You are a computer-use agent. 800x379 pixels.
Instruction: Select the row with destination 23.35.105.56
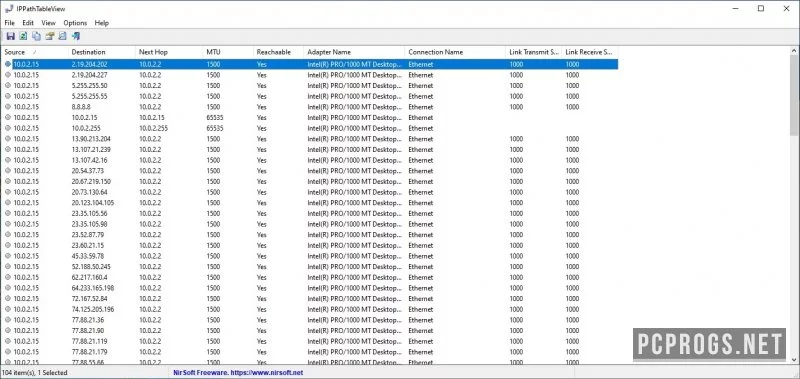click(x=309, y=214)
